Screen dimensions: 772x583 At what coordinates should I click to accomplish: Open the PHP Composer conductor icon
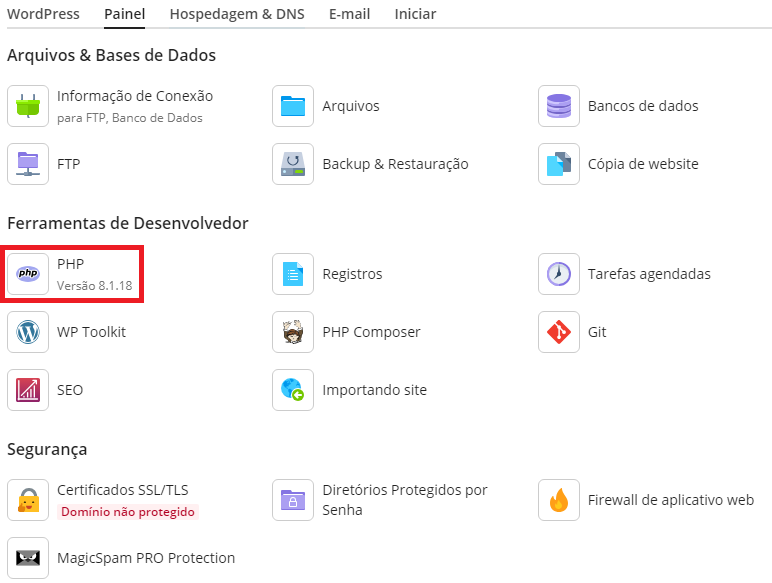click(293, 332)
